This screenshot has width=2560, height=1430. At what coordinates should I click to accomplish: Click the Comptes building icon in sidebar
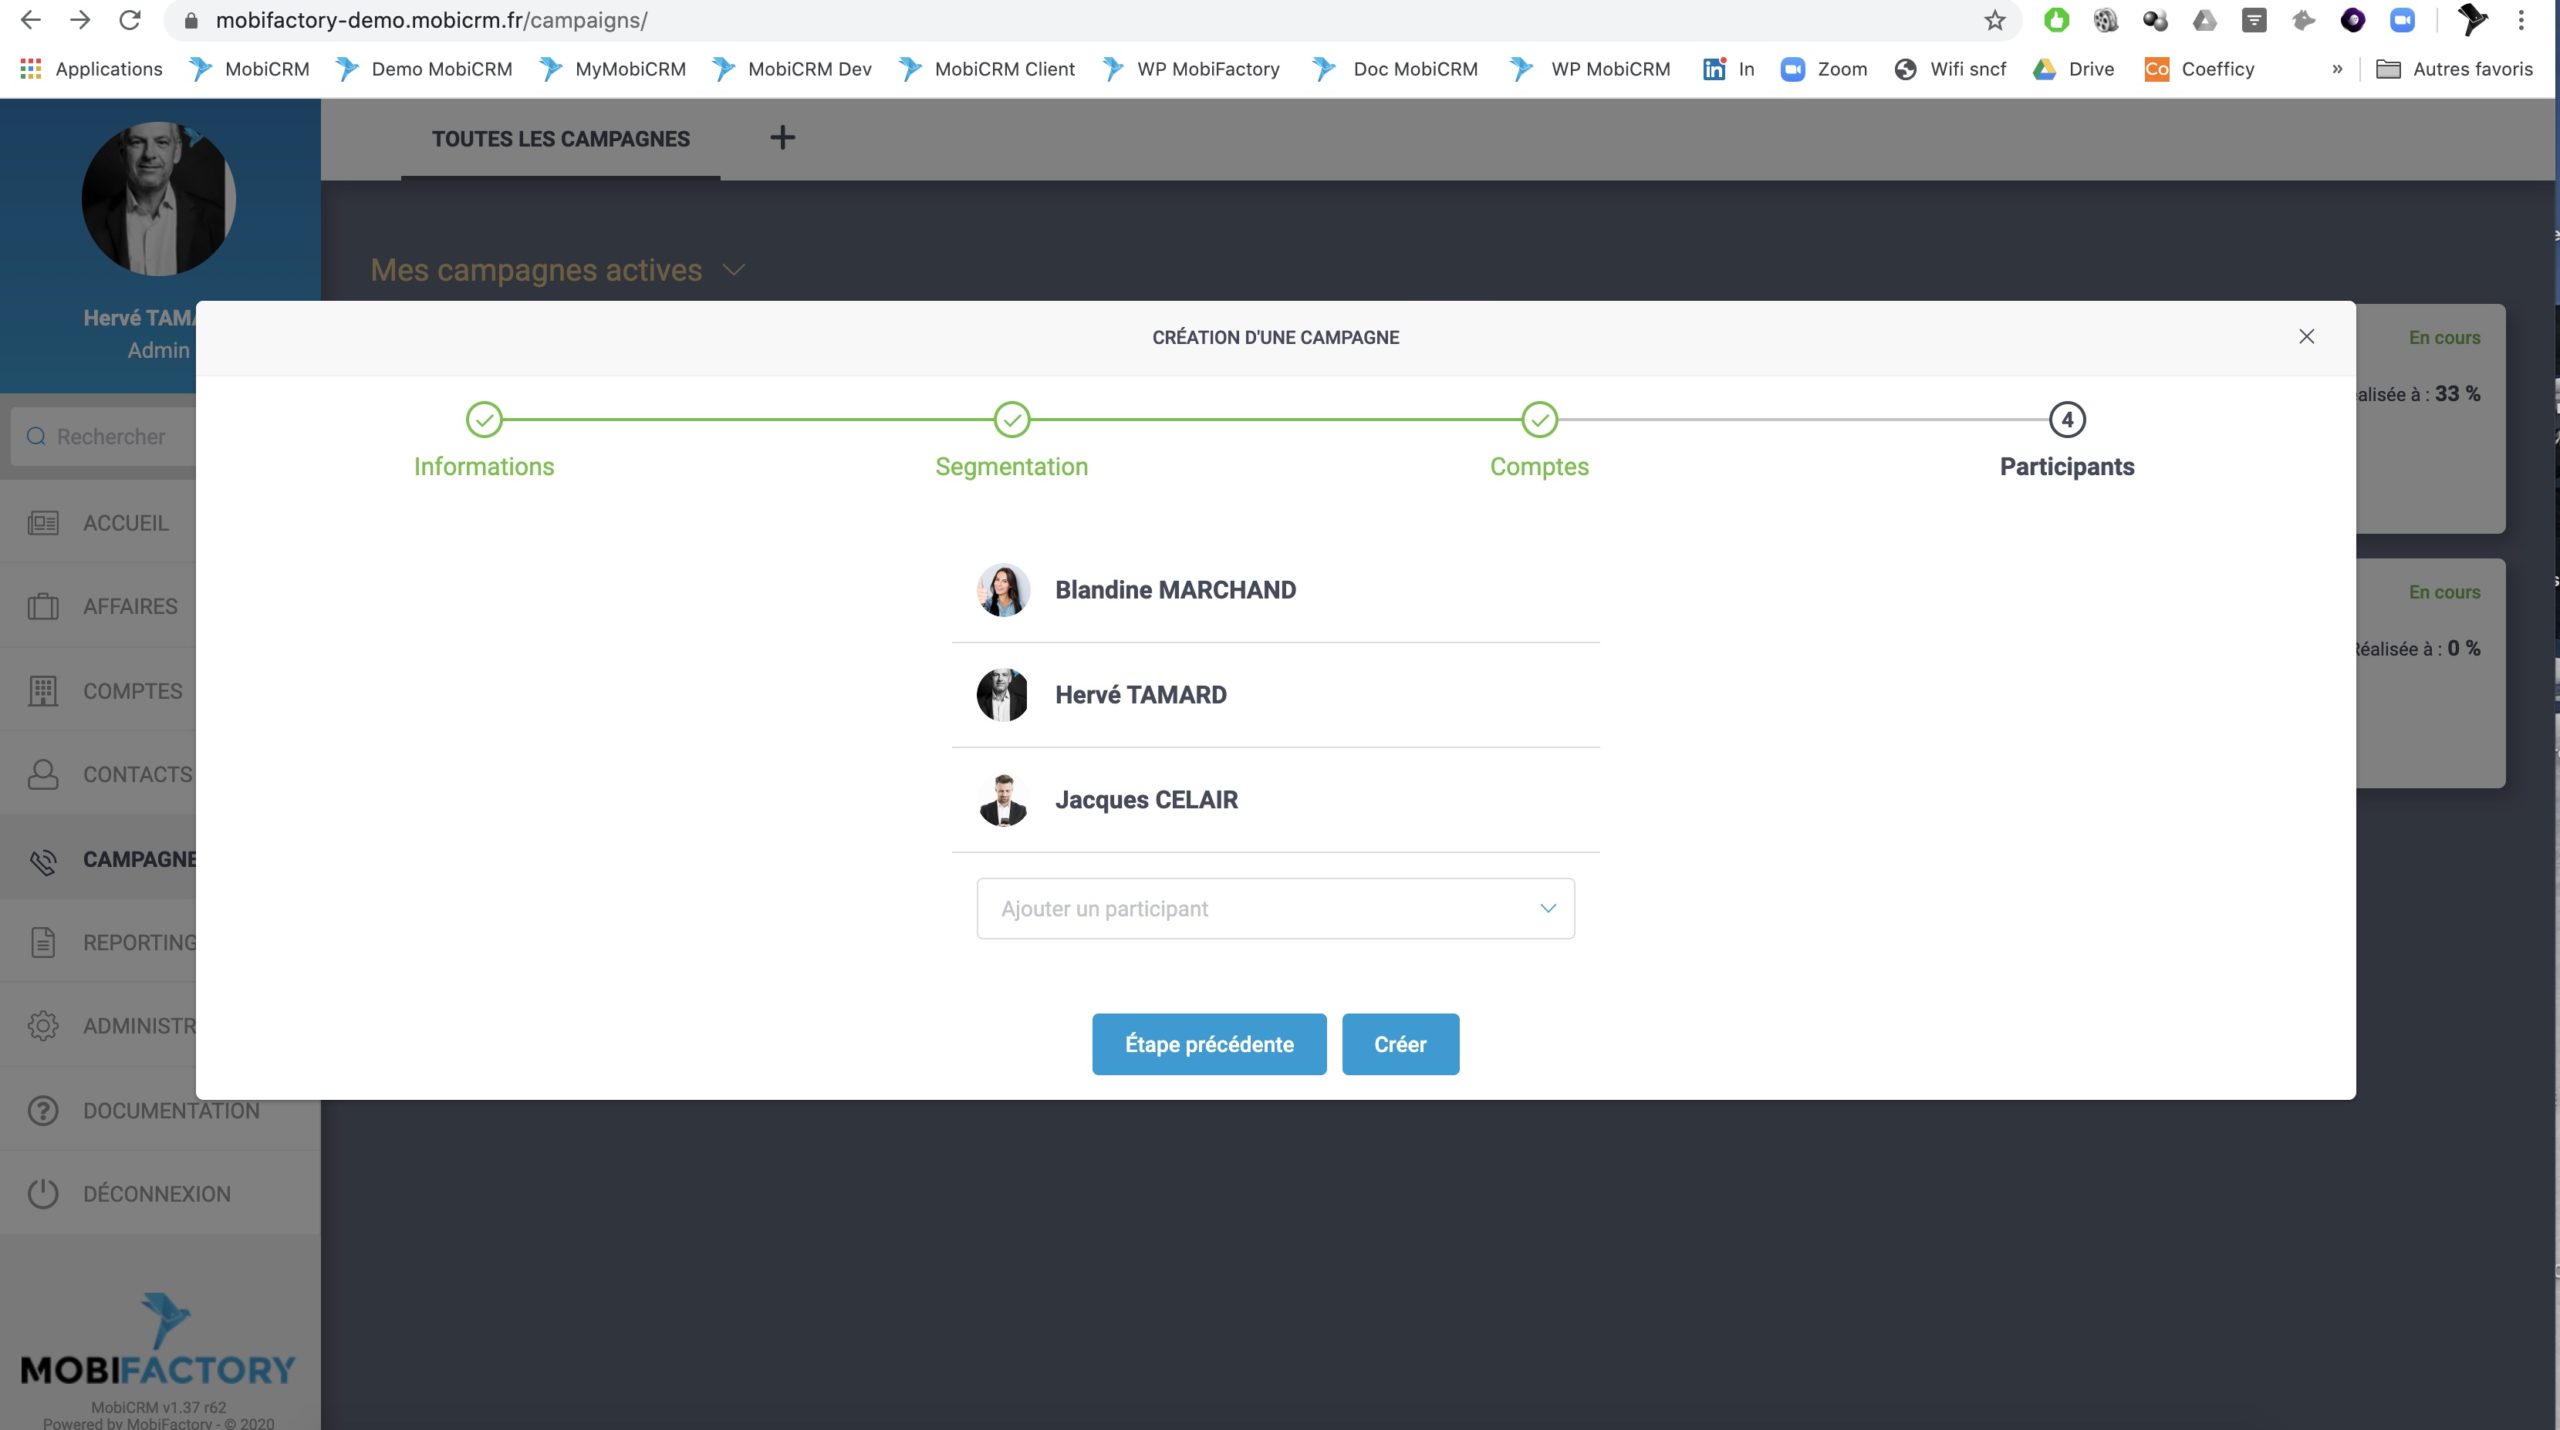[x=43, y=691]
